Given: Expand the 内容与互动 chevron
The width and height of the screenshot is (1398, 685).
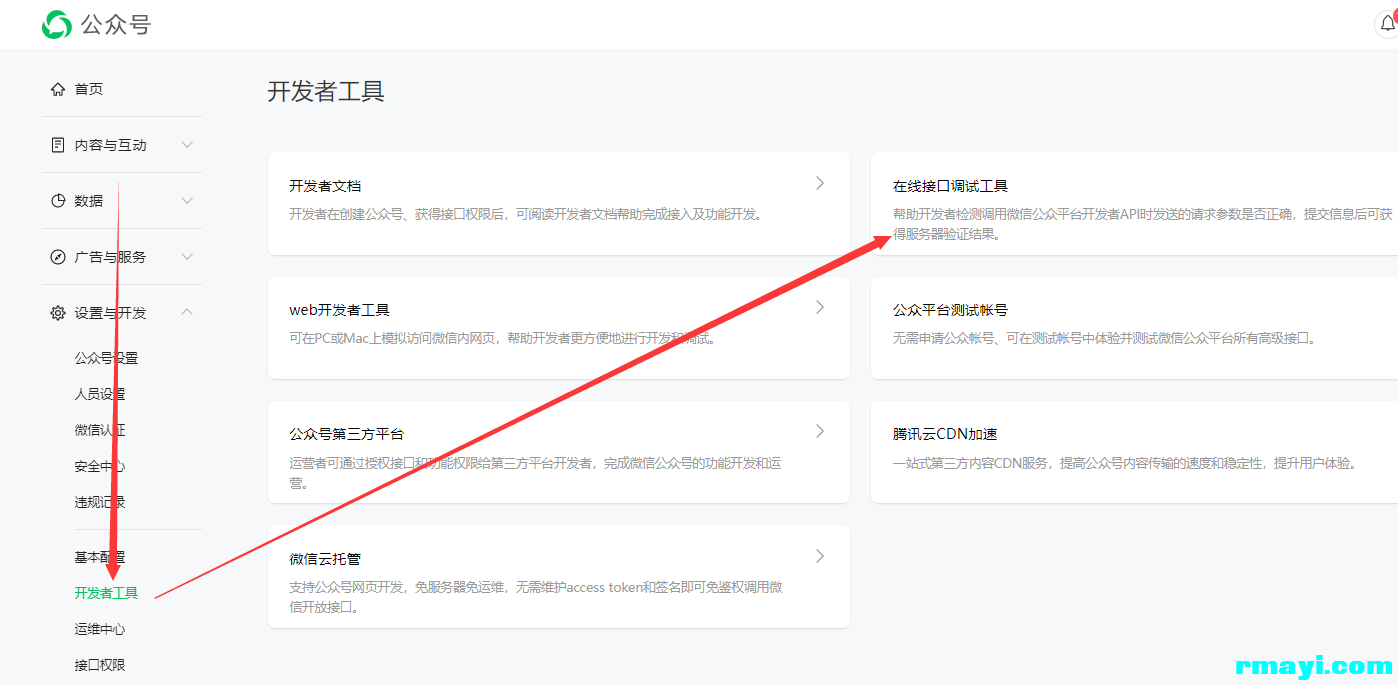Looking at the screenshot, I should tap(187, 145).
